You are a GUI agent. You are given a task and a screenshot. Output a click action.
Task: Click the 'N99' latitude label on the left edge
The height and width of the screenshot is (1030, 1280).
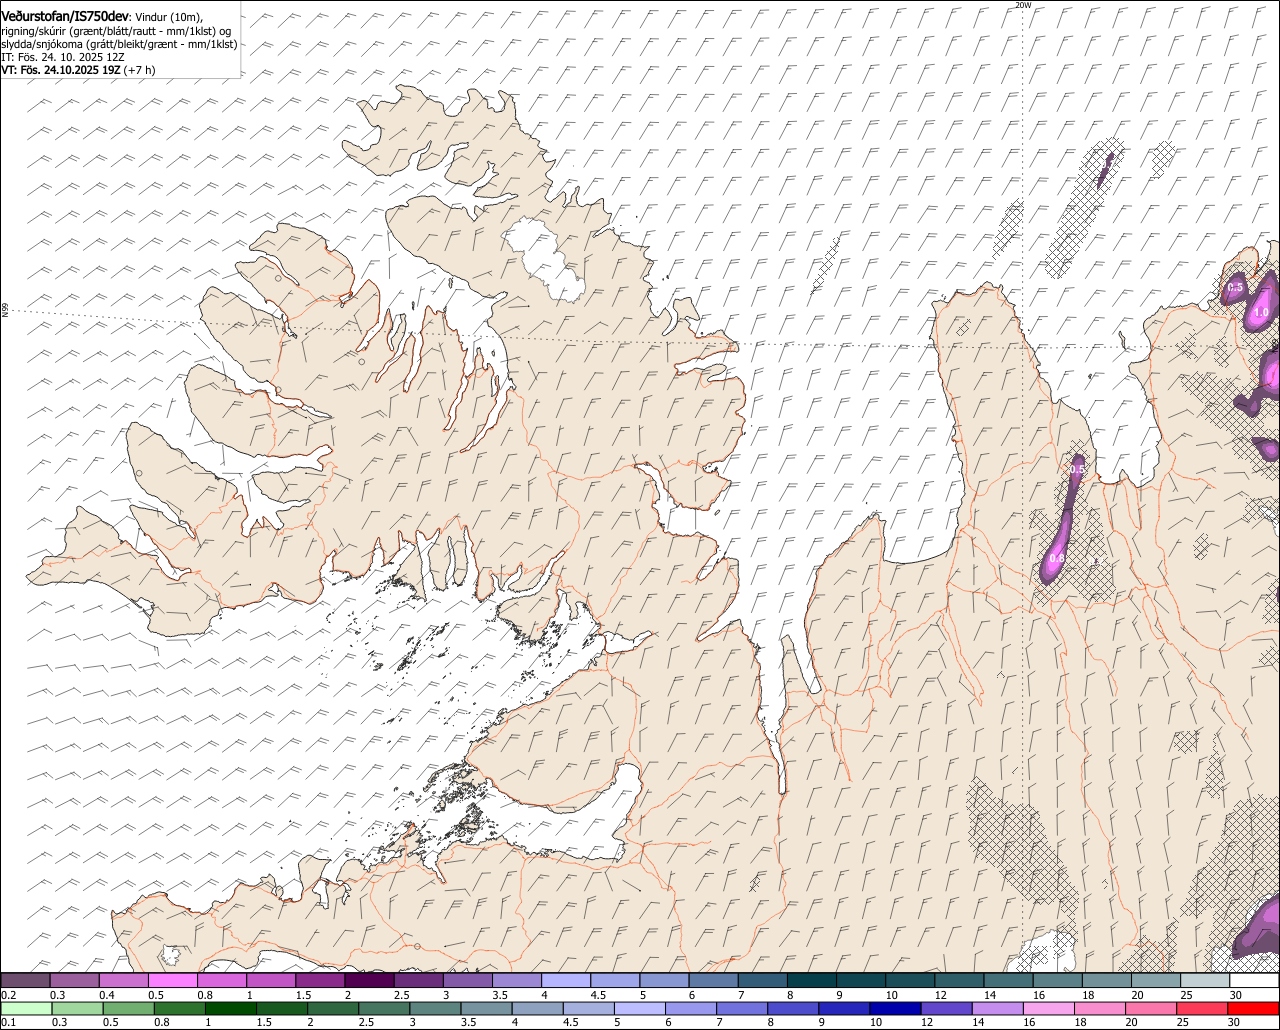coord(5,311)
